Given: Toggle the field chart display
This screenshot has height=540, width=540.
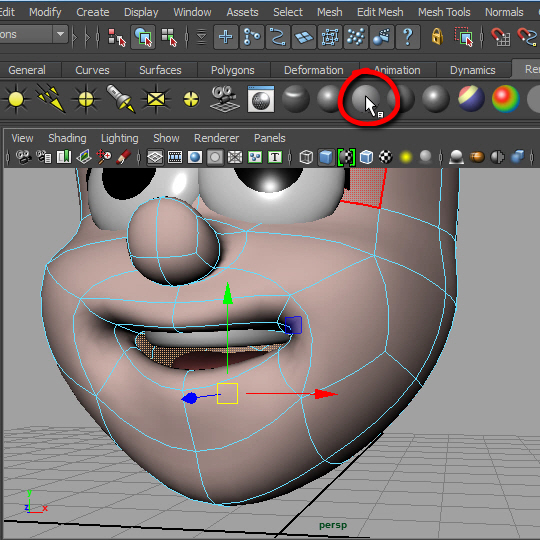Looking at the screenshot, I should pos(235,157).
